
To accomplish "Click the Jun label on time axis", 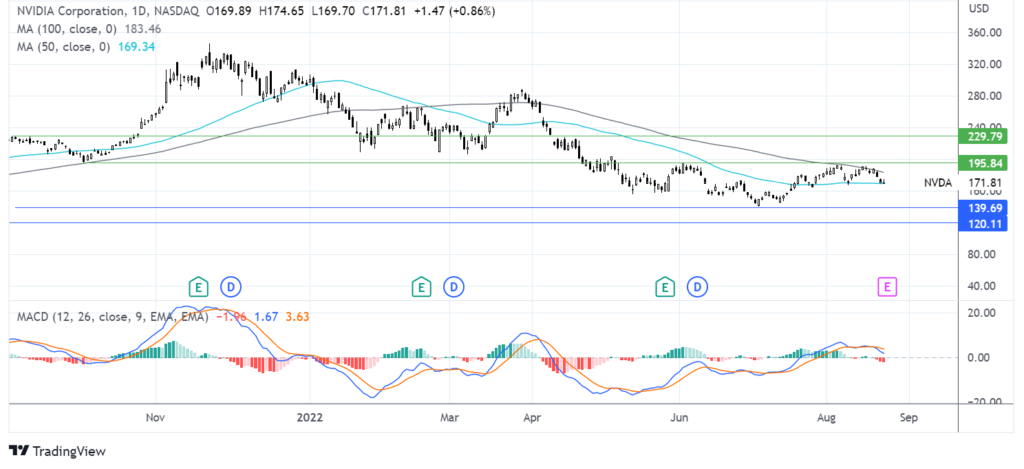I will click(x=679, y=417).
